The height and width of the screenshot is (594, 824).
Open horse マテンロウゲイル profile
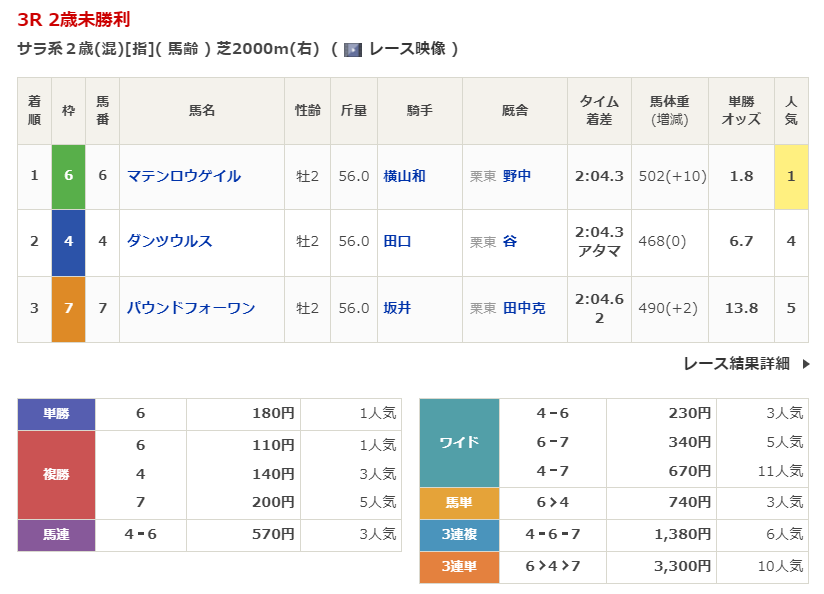[x=184, y=176]
